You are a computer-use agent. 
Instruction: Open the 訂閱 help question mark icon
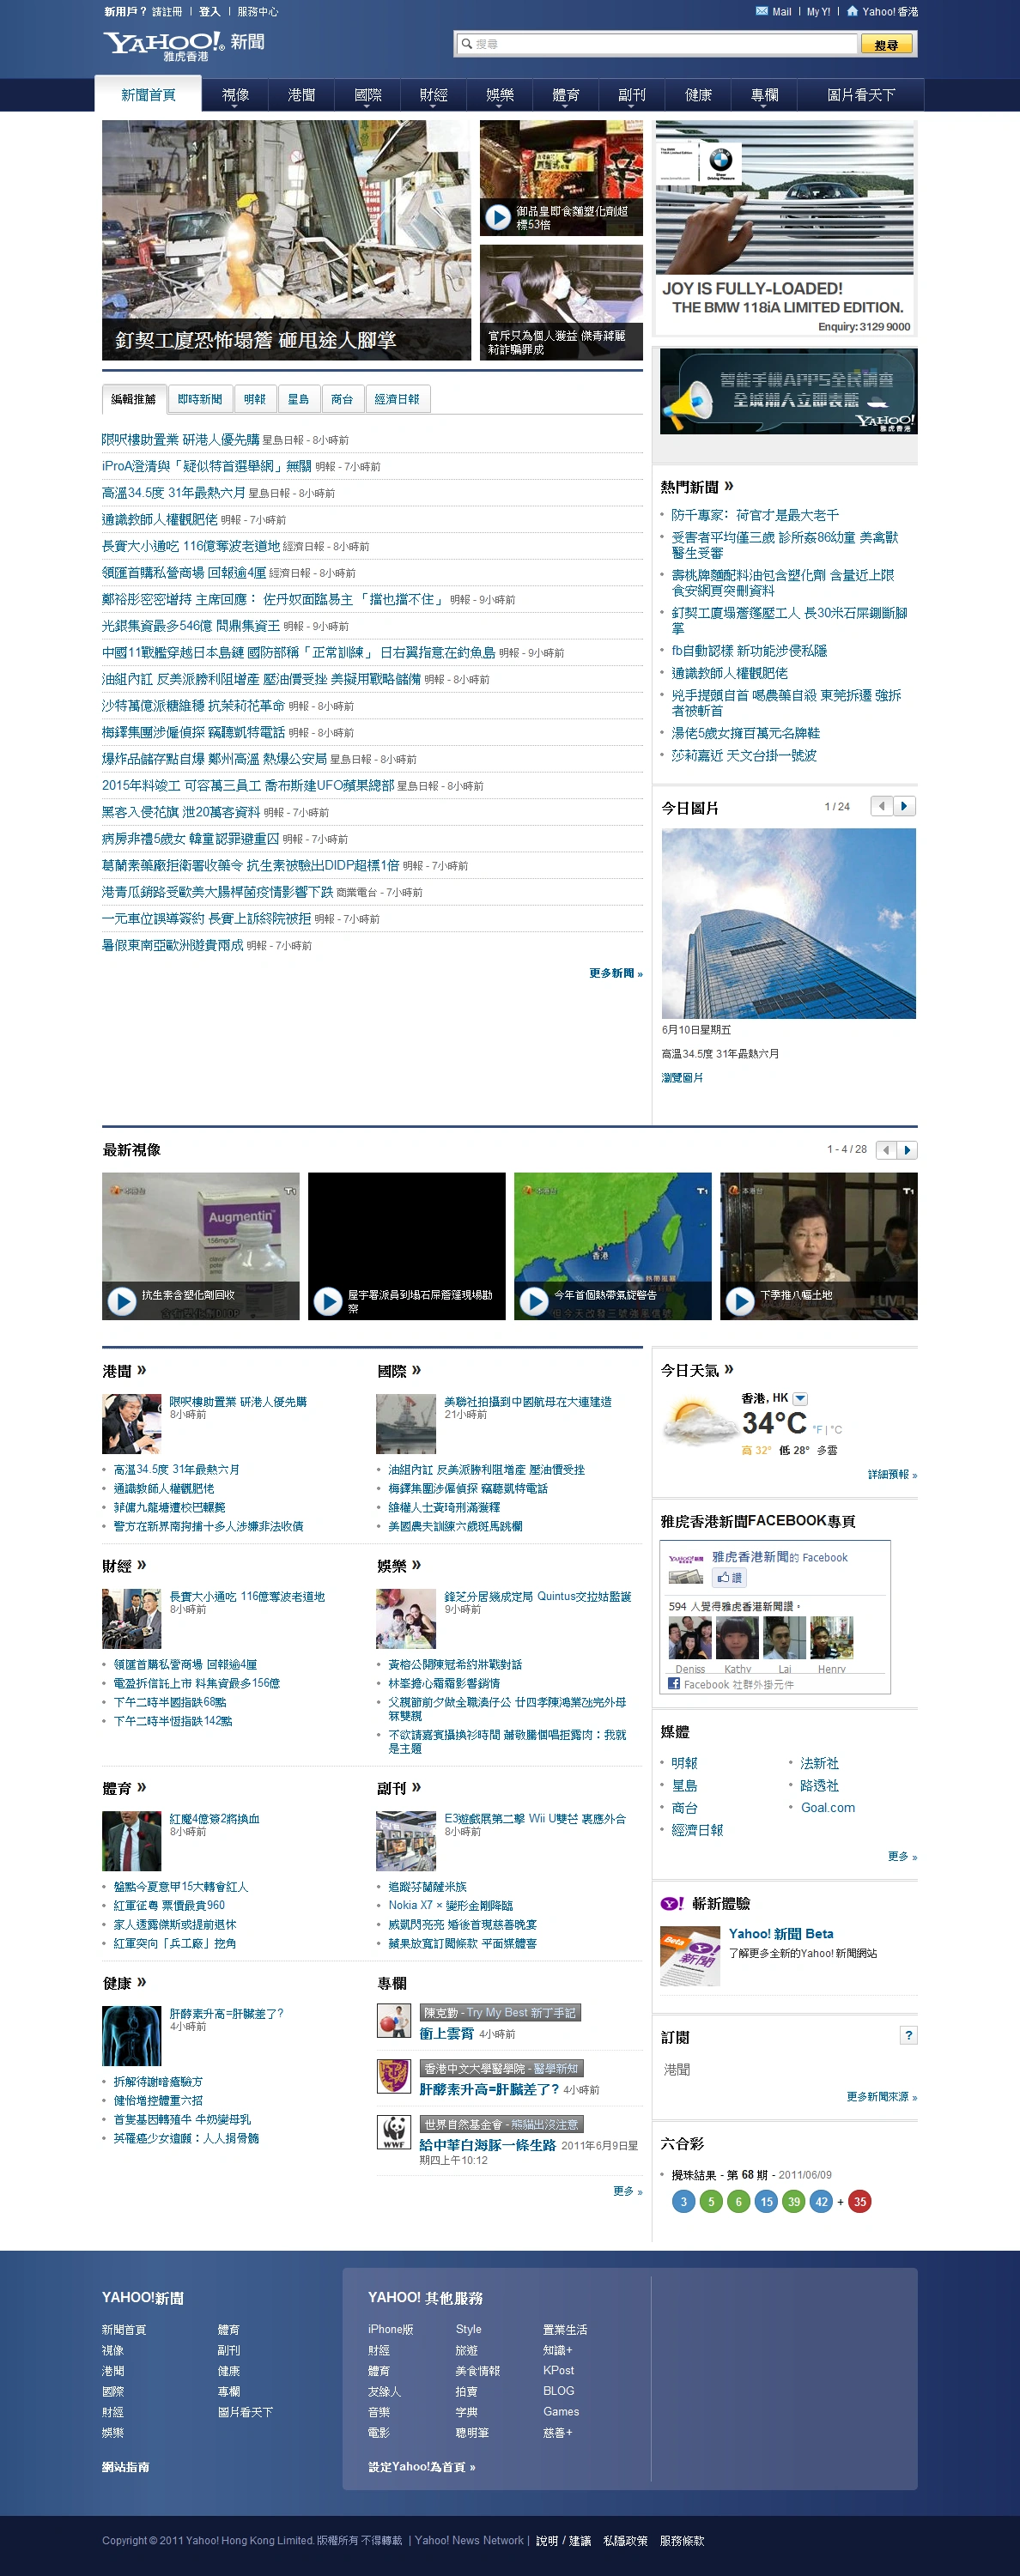pos(908,2035)
